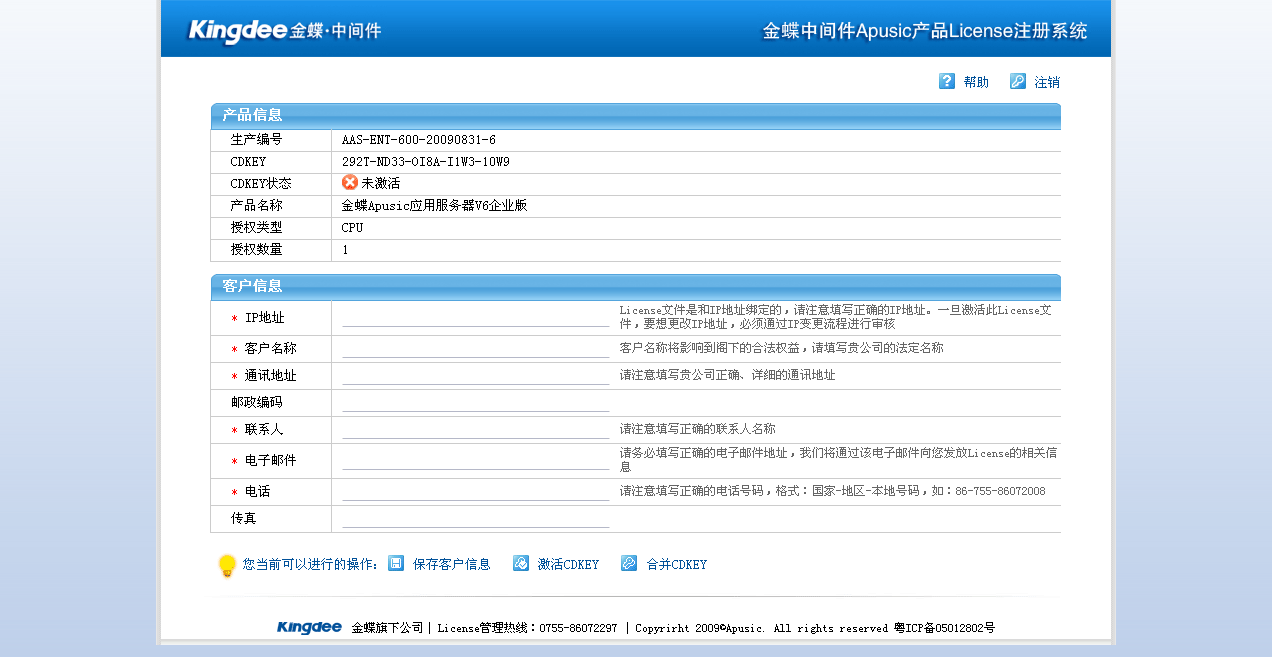Click the 注销 logout link

point(1047,83)
